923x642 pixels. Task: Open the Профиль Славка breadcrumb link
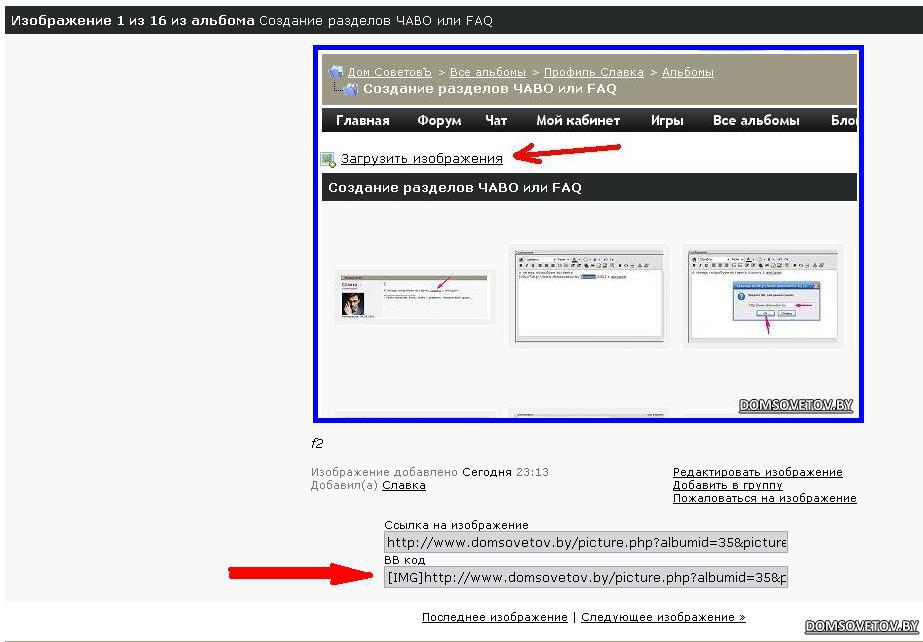click(593, 72)
